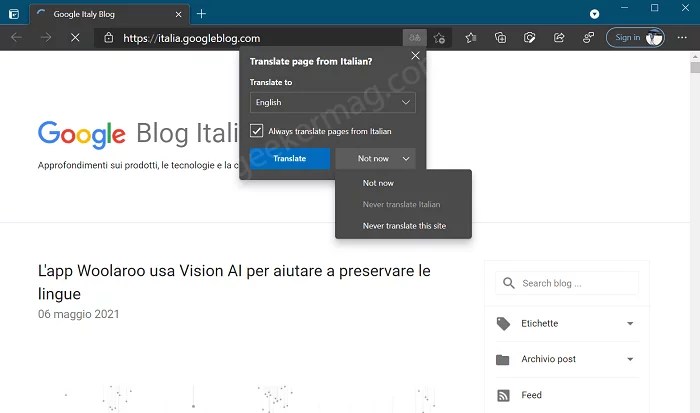Close the translate popup
This screenshot has height=413, width=700.
(415, 55)
